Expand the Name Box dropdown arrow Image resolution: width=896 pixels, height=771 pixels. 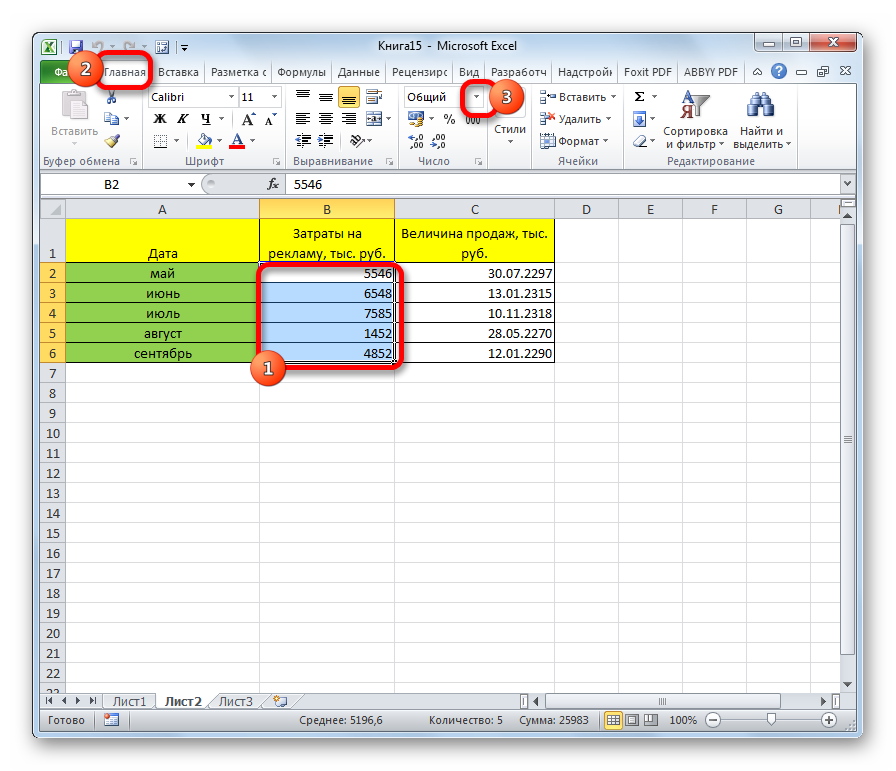[191, 185]
